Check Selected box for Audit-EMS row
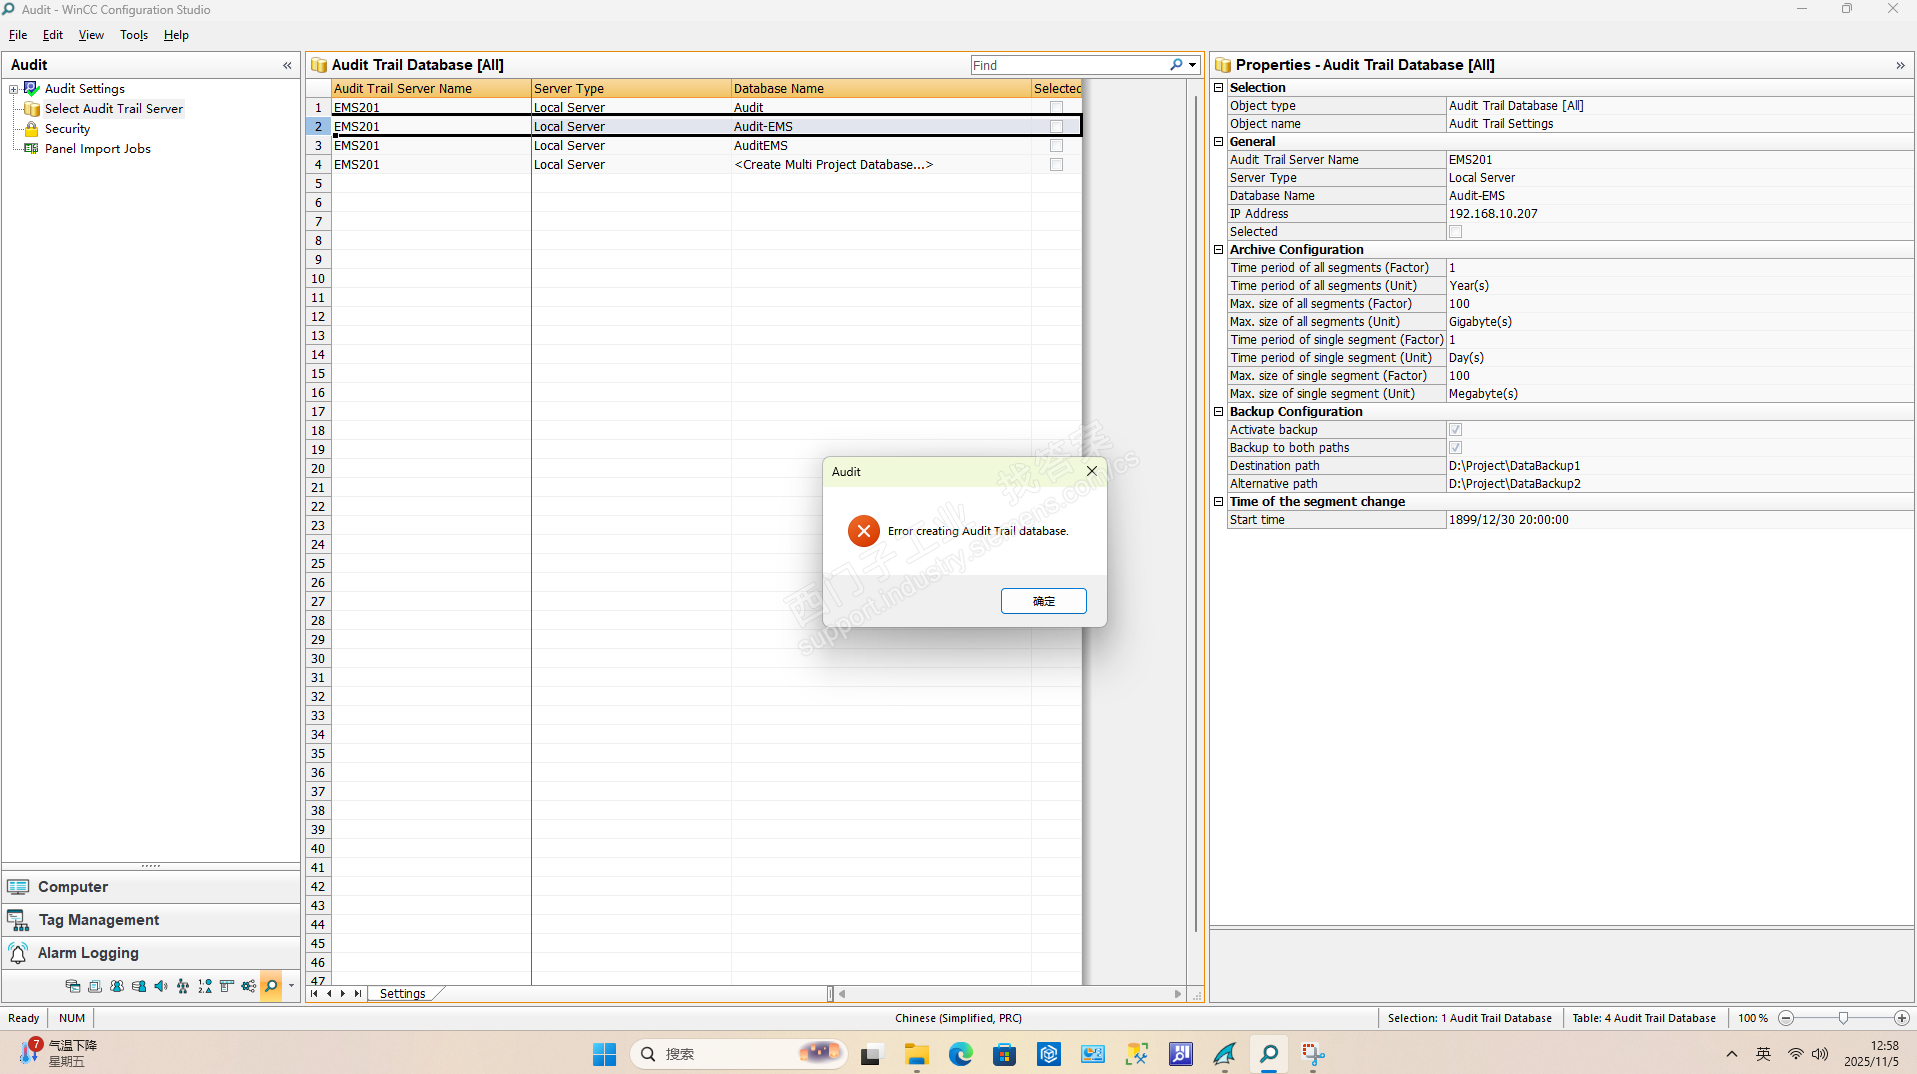 pos(1056,127)
